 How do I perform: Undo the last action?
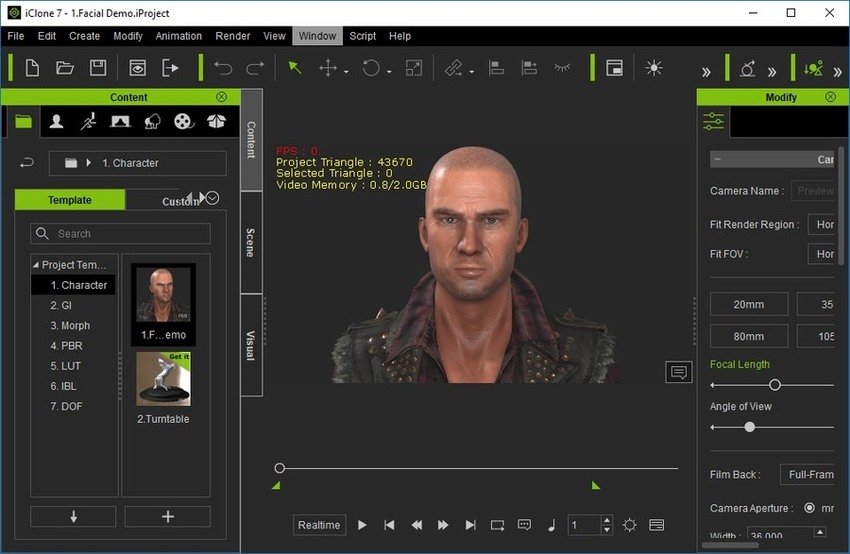click(223, 68)
